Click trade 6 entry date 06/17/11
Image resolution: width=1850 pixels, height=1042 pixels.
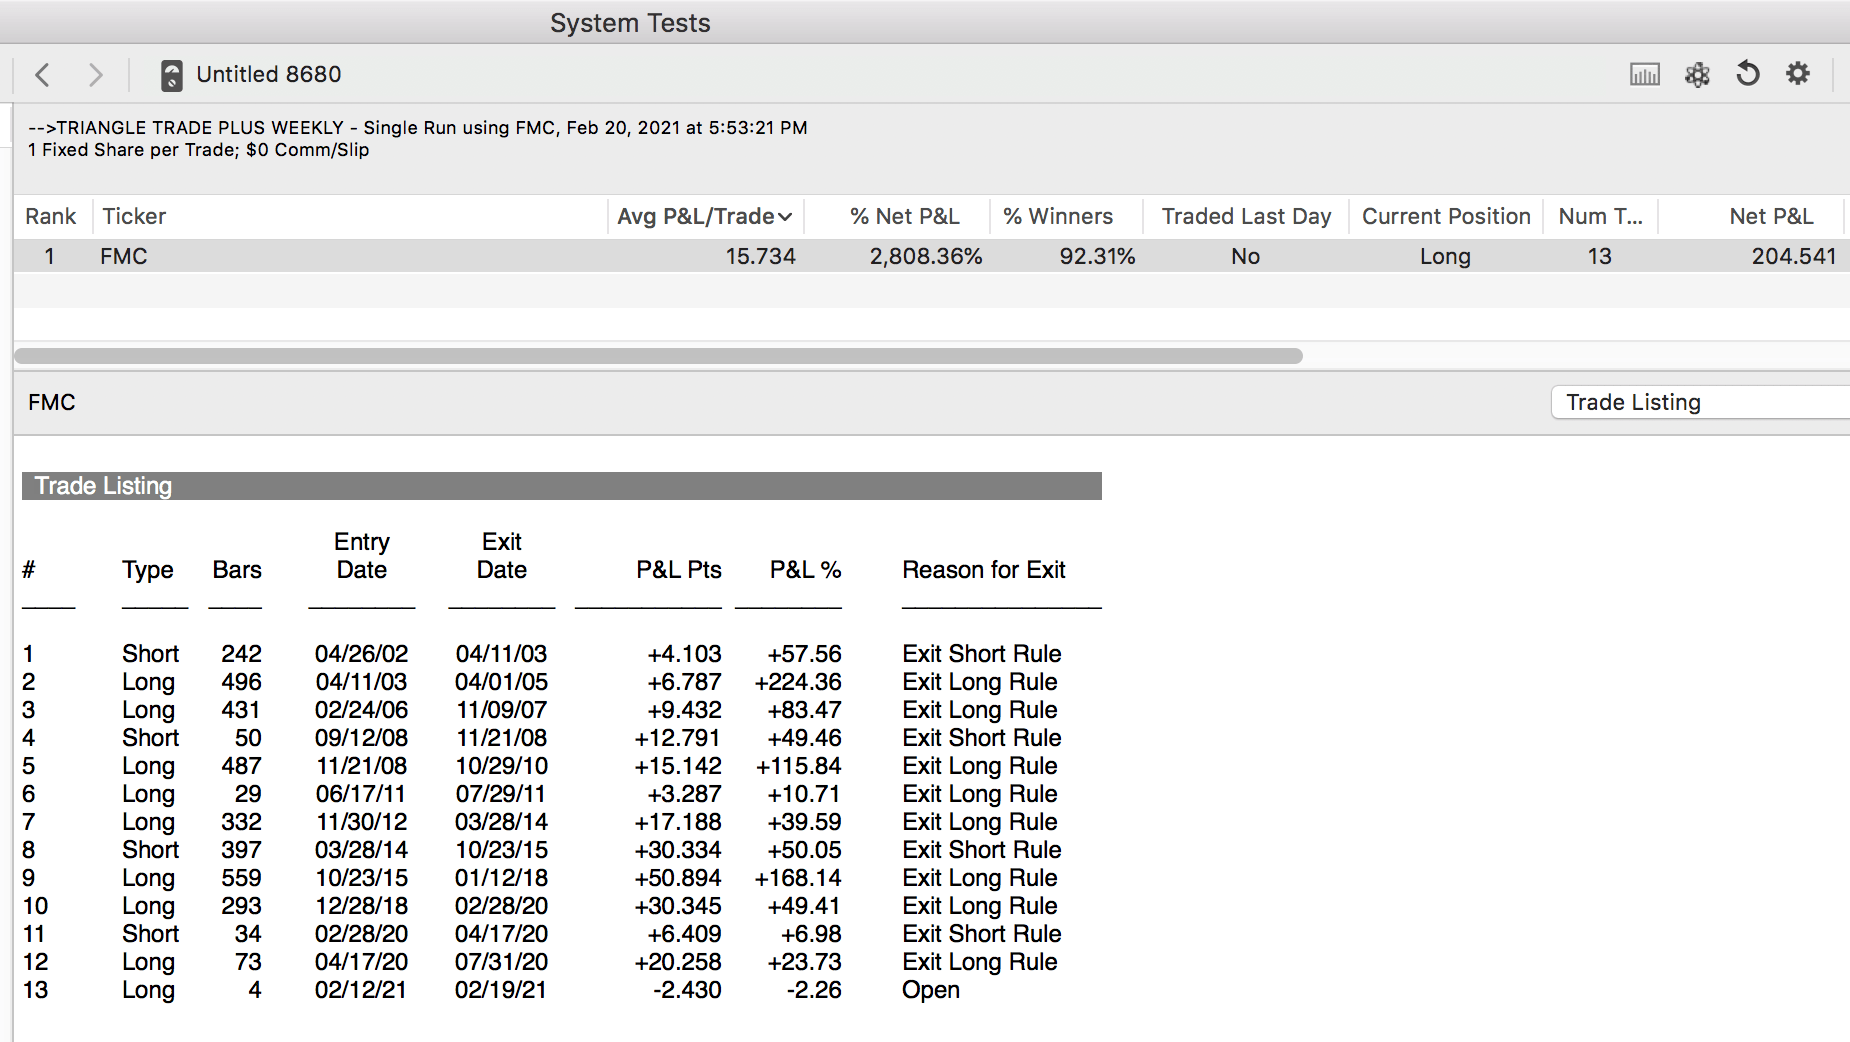click(x=361, y=794)
